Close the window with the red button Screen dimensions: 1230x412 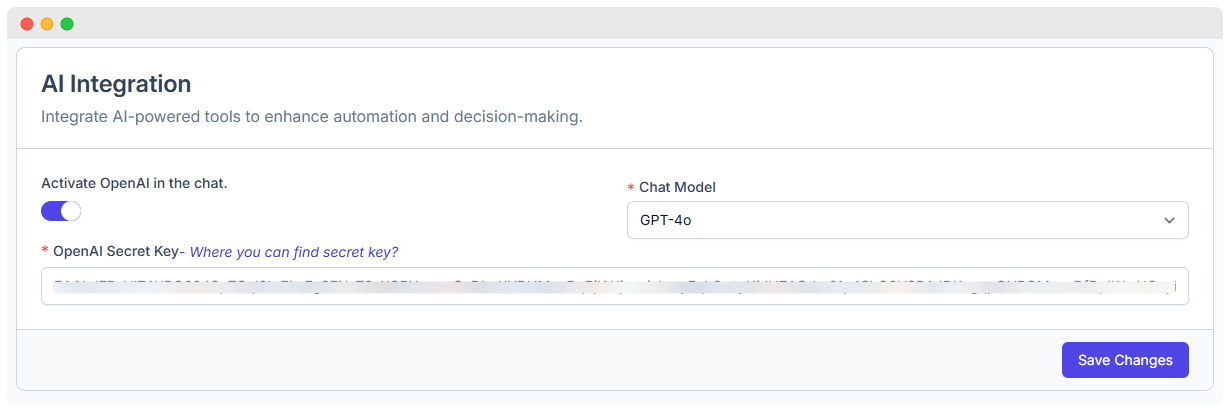(x=27, y=24)
